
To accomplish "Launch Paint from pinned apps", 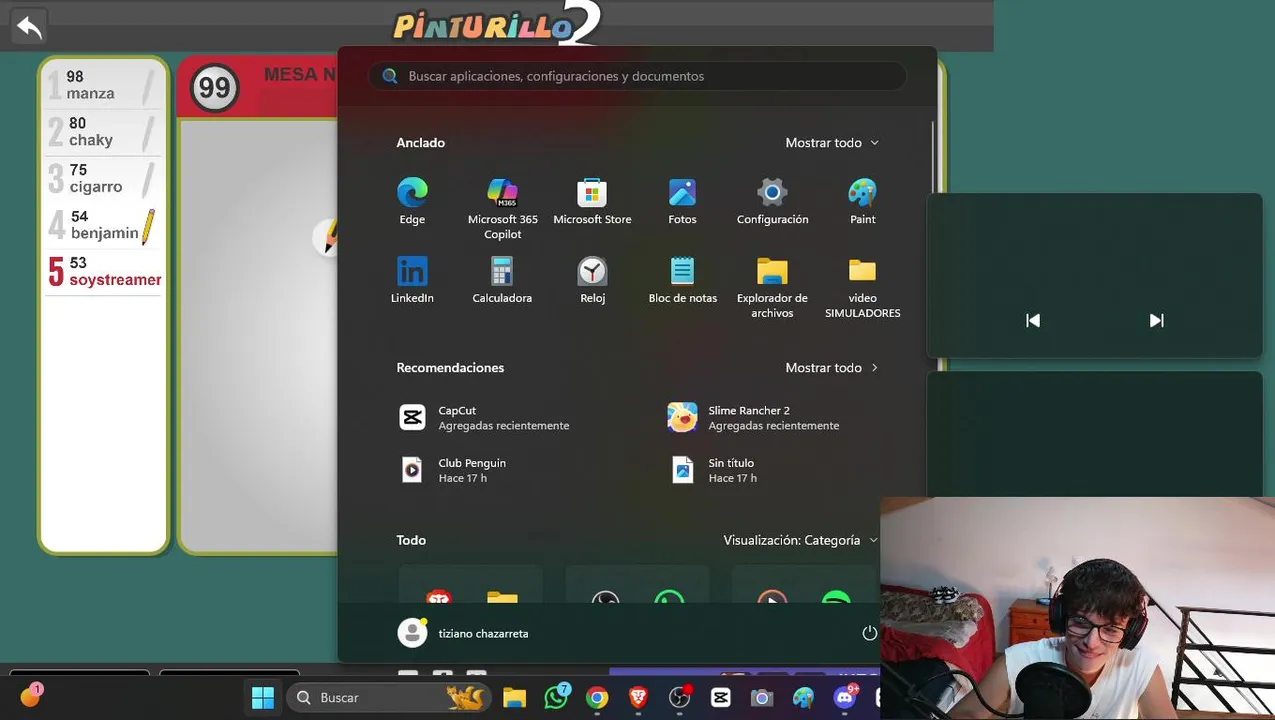I will click(x=862, y=201).
